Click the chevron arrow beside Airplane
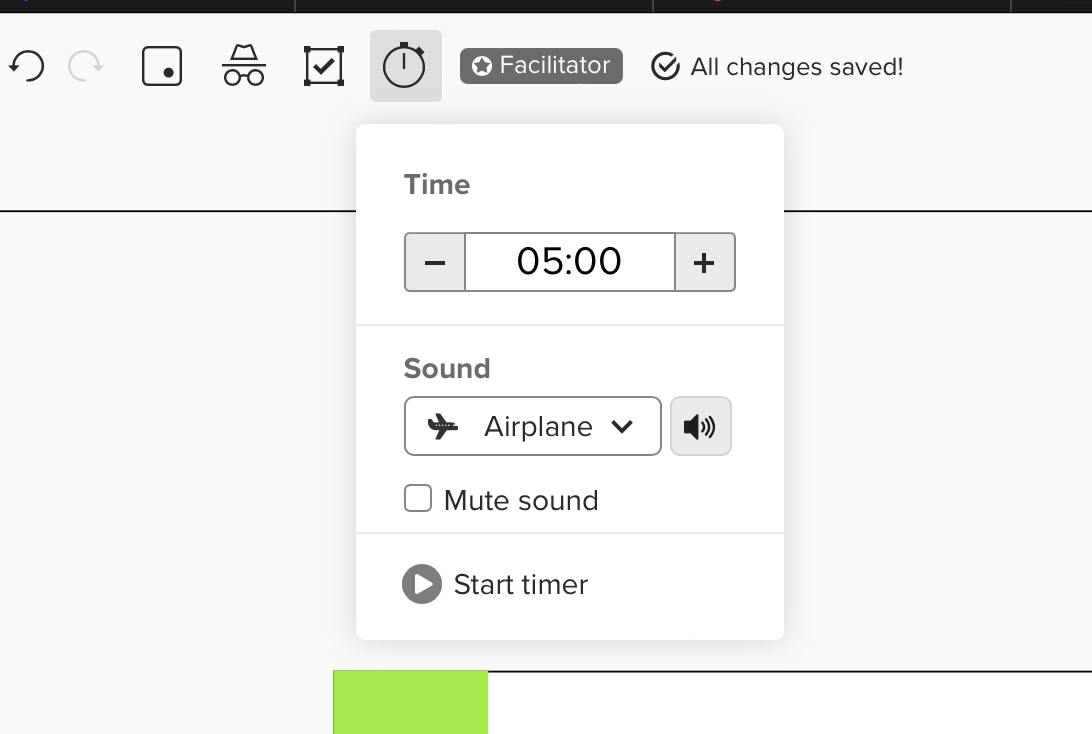This screenshot has height=734, width=1092. [622, 427]
